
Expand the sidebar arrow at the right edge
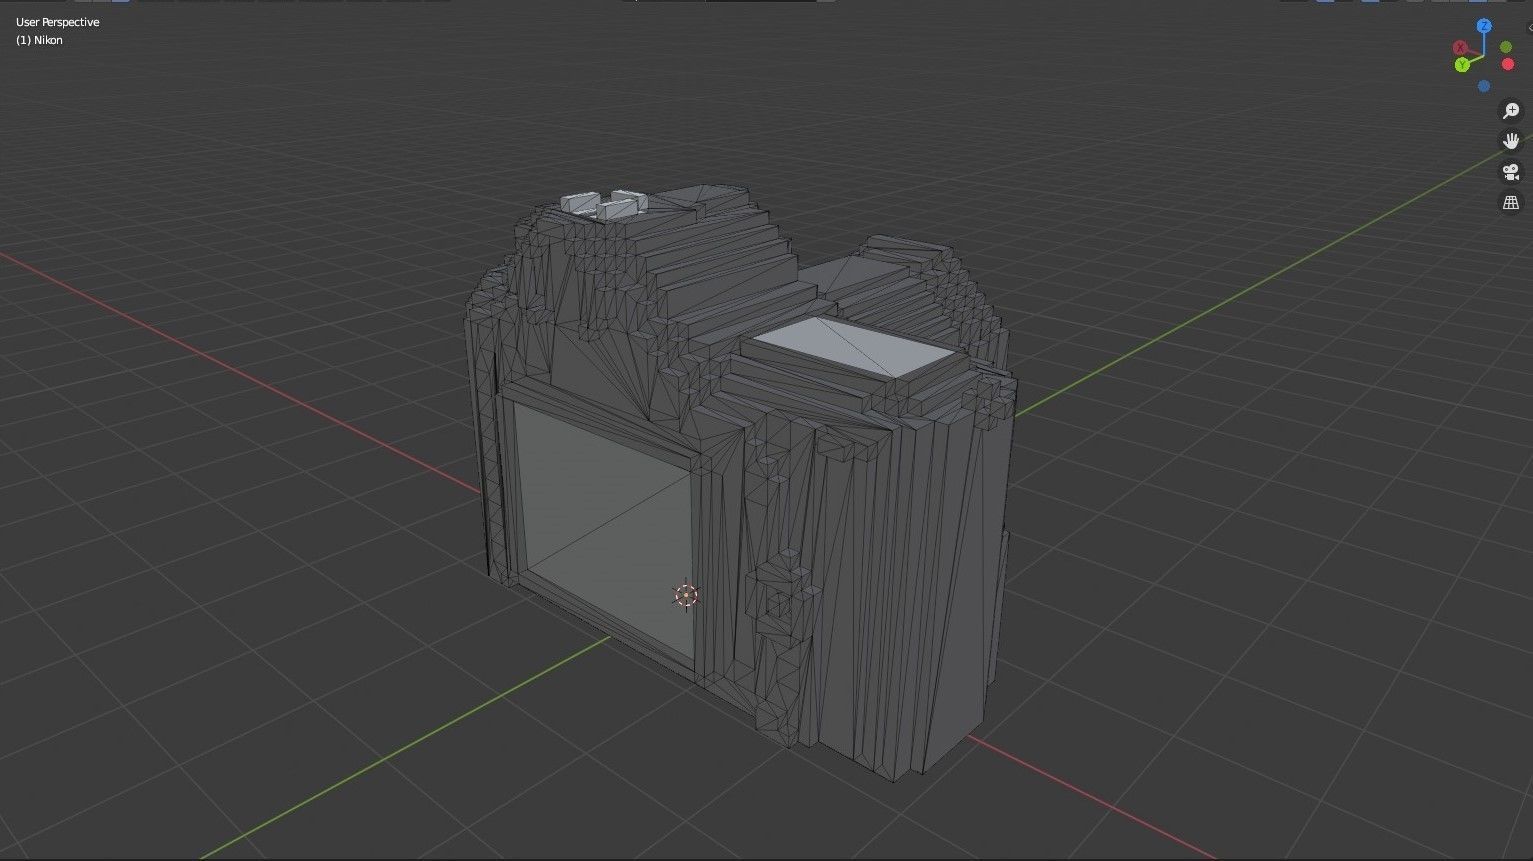1529,28
